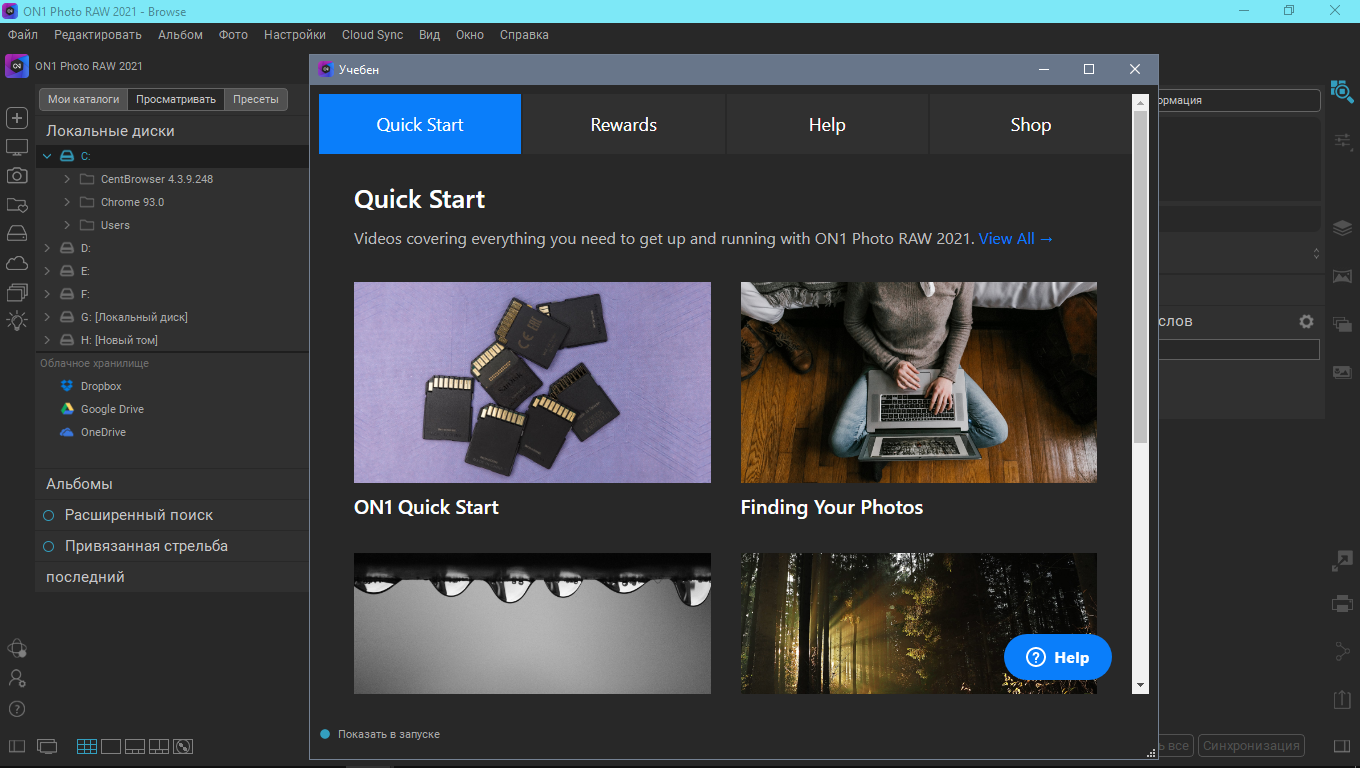Select the grid thumbnail view icon
Viewport: 1360px width, 768px height.
87,746
